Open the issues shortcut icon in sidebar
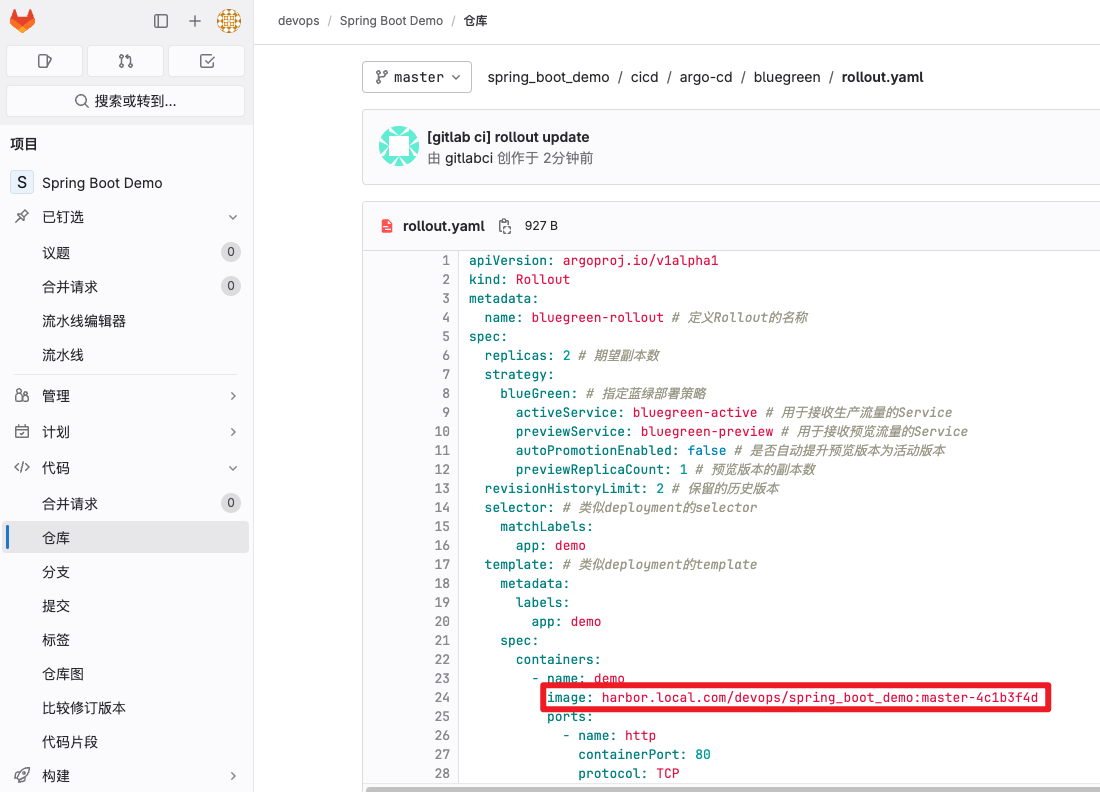Image resolution: width=1100 pixels, height=792 pixels. 44,61
